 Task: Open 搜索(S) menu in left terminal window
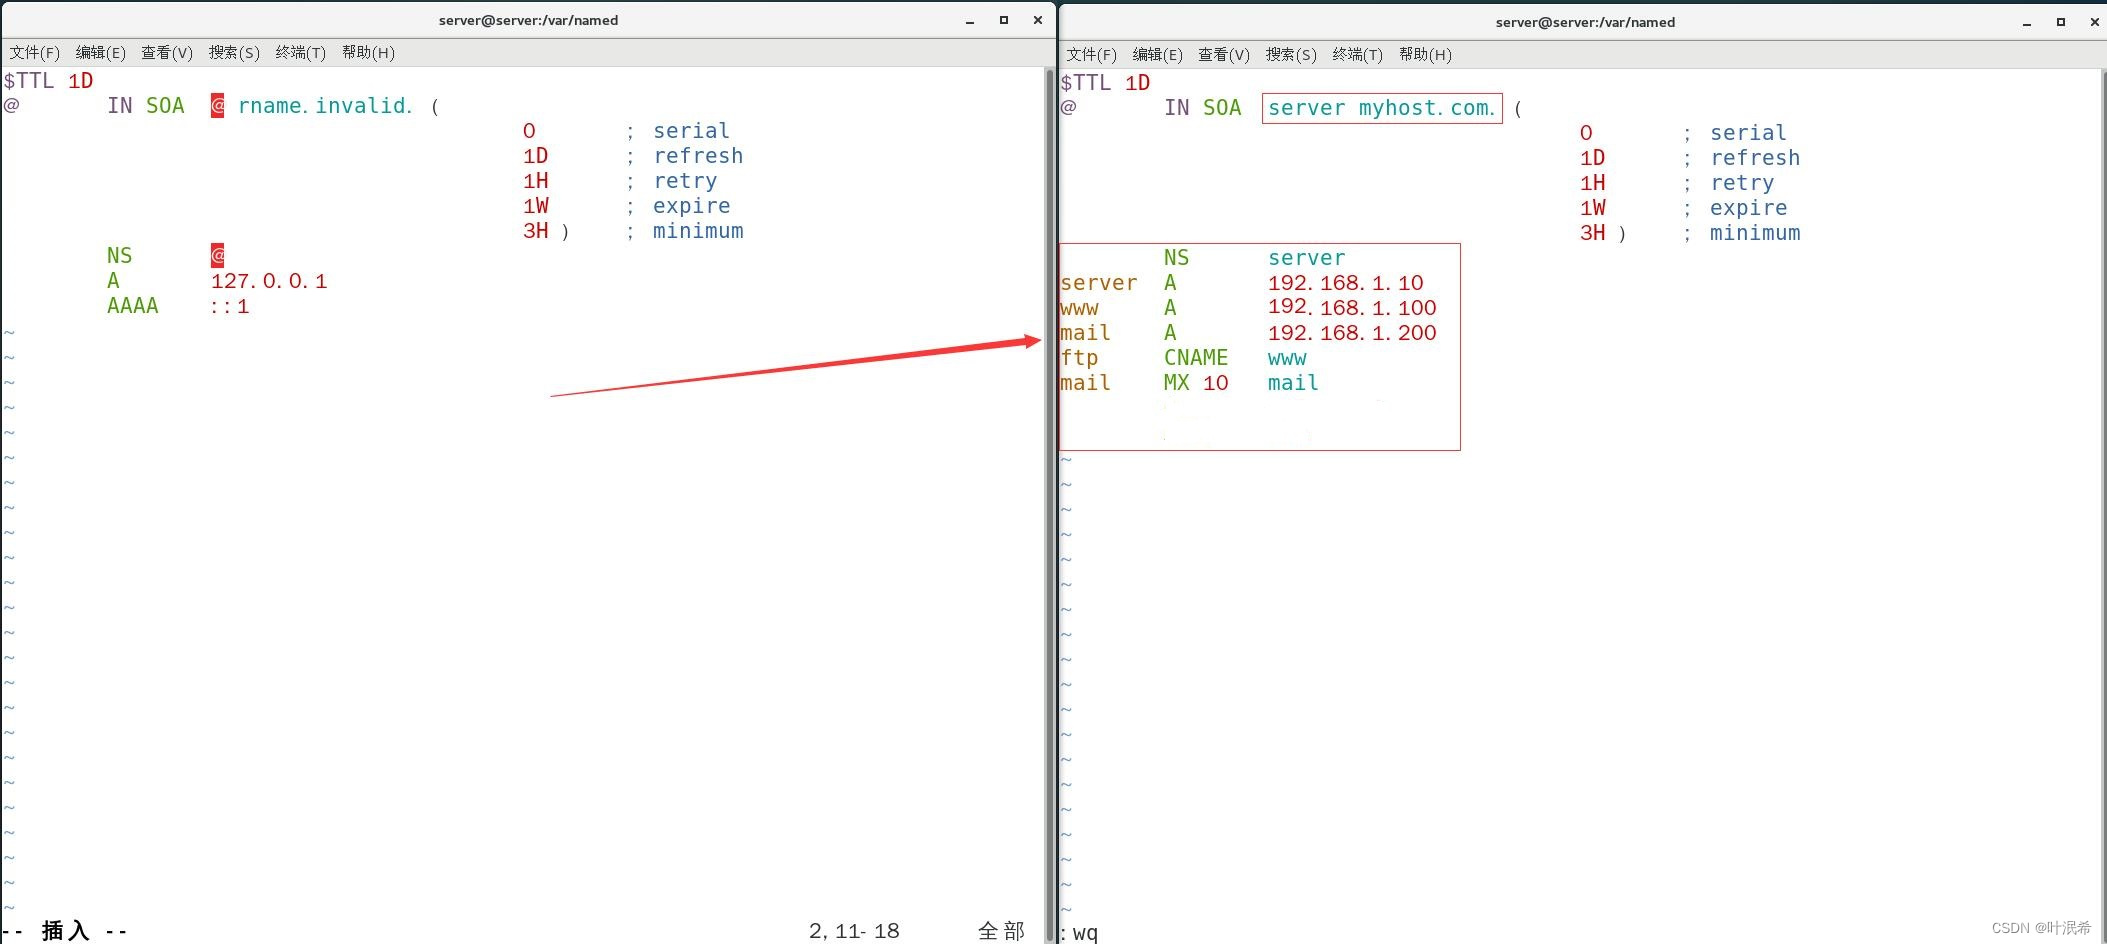(234, 53)
